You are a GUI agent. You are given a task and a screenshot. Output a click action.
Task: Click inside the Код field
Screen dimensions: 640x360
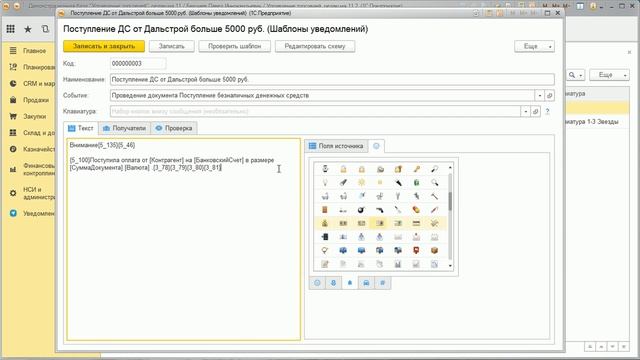tap(138, 64)
